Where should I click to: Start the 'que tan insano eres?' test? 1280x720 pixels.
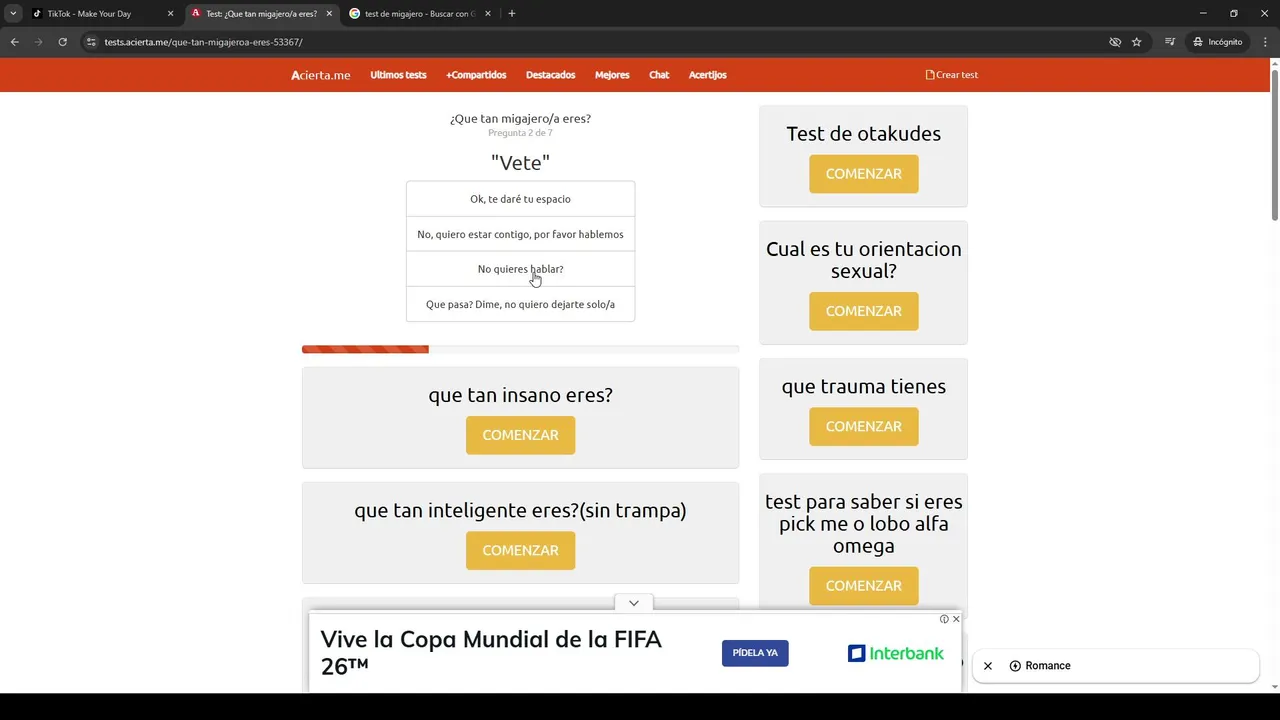pyautogui.click(x=520, y=435)
